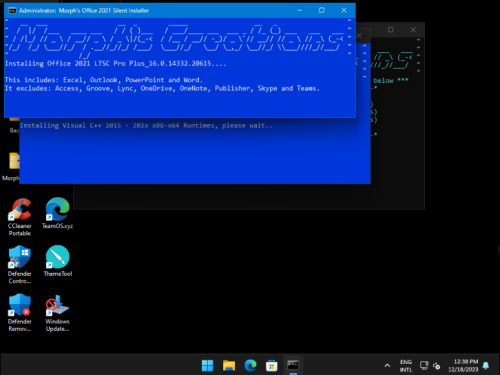Click the Office 2021 Silent Installer title bar
Viewport: 500px width, 375px height.
[x=180, y=10]
